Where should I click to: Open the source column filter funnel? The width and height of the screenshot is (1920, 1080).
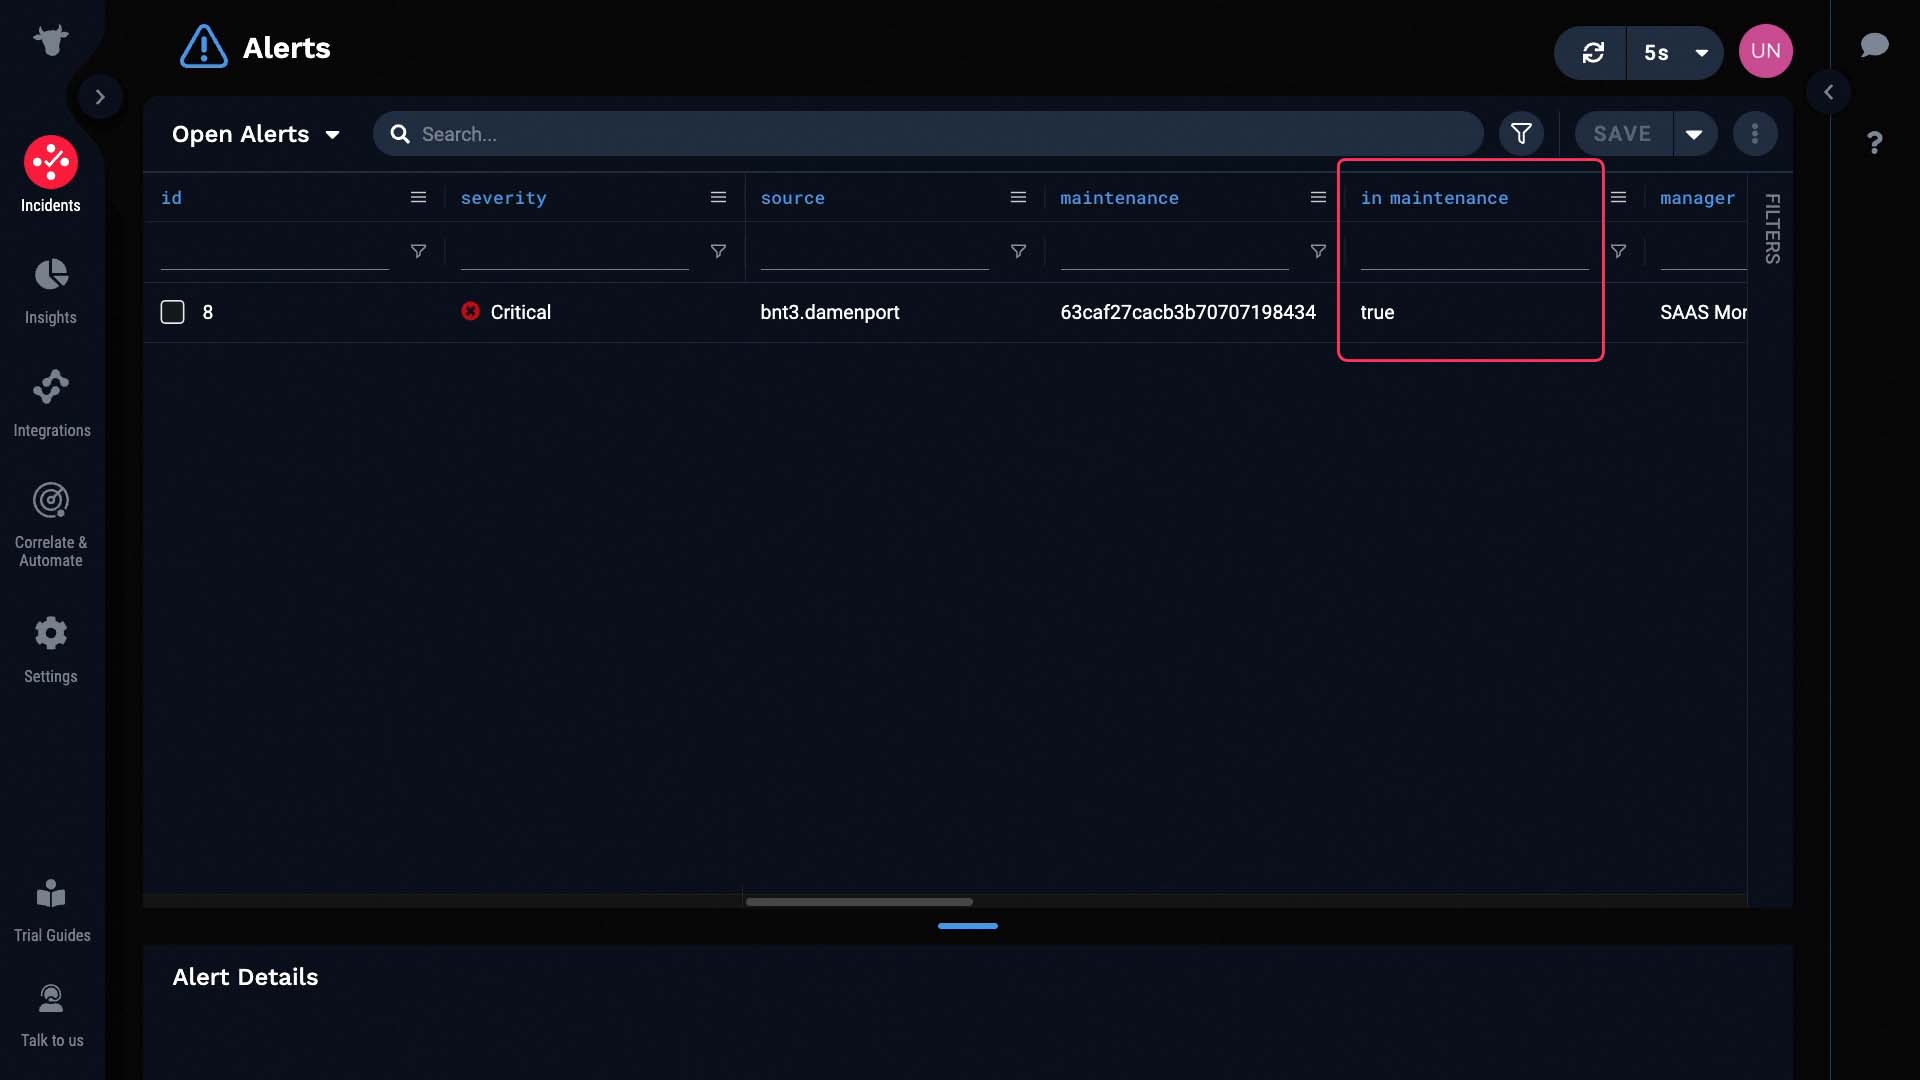pyautogui.click(x=1018, y=251)
